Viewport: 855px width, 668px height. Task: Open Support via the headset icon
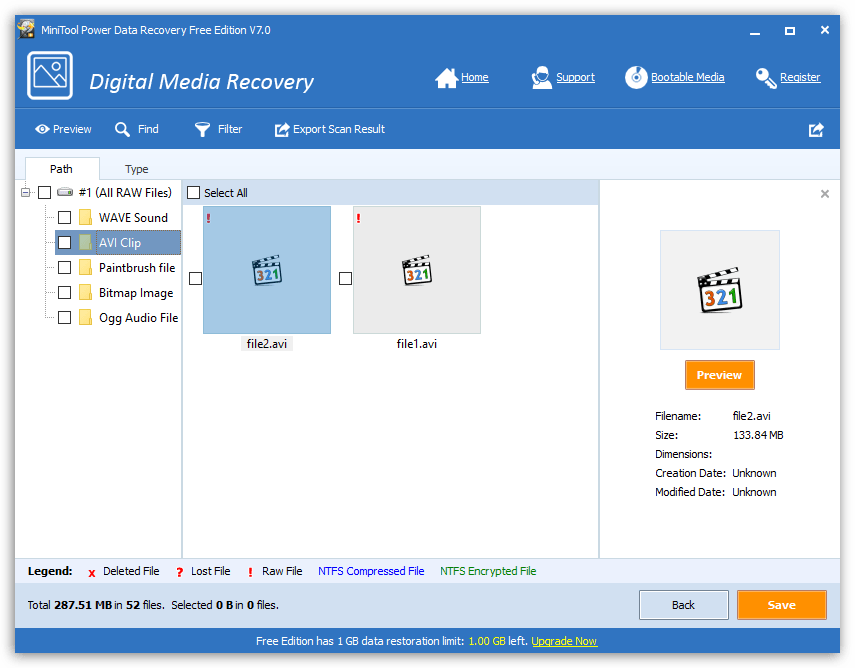tap(541, 78)
